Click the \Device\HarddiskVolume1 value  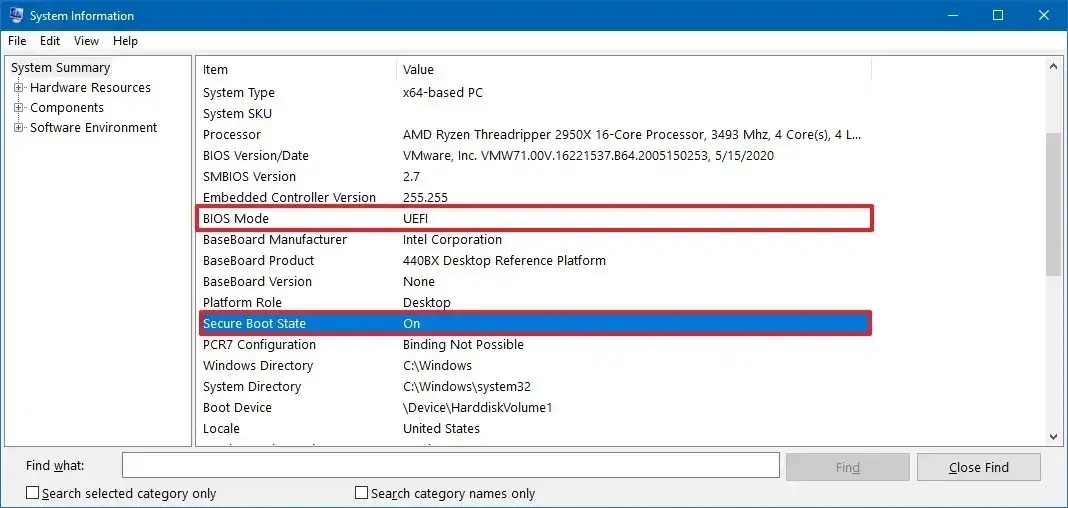[477, 408]
